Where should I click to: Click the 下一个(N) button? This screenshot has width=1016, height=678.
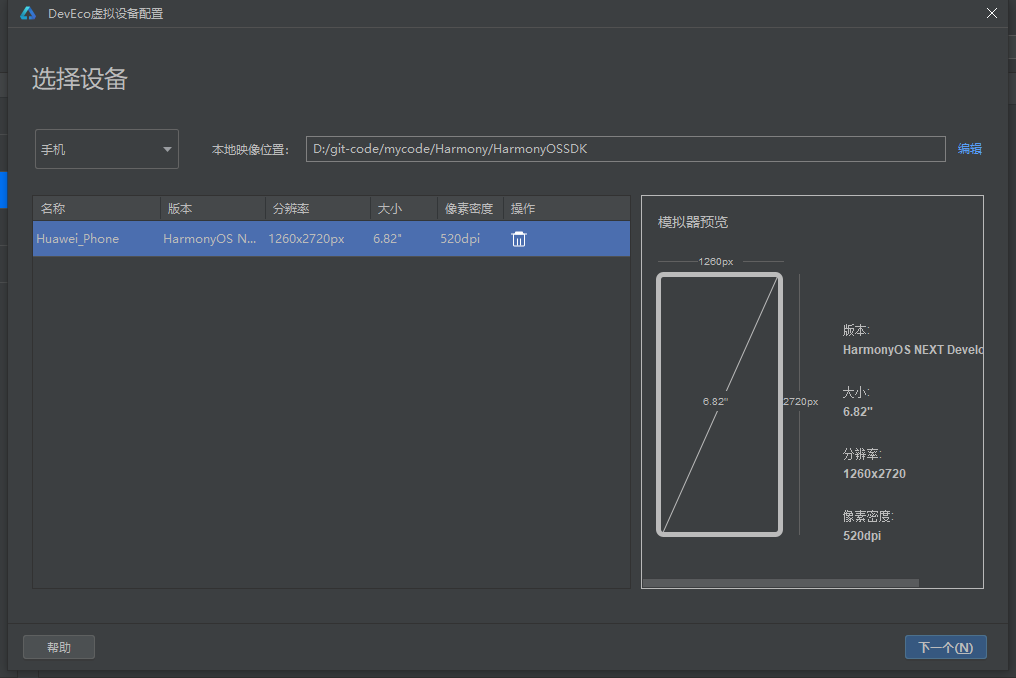pos(945,647)
